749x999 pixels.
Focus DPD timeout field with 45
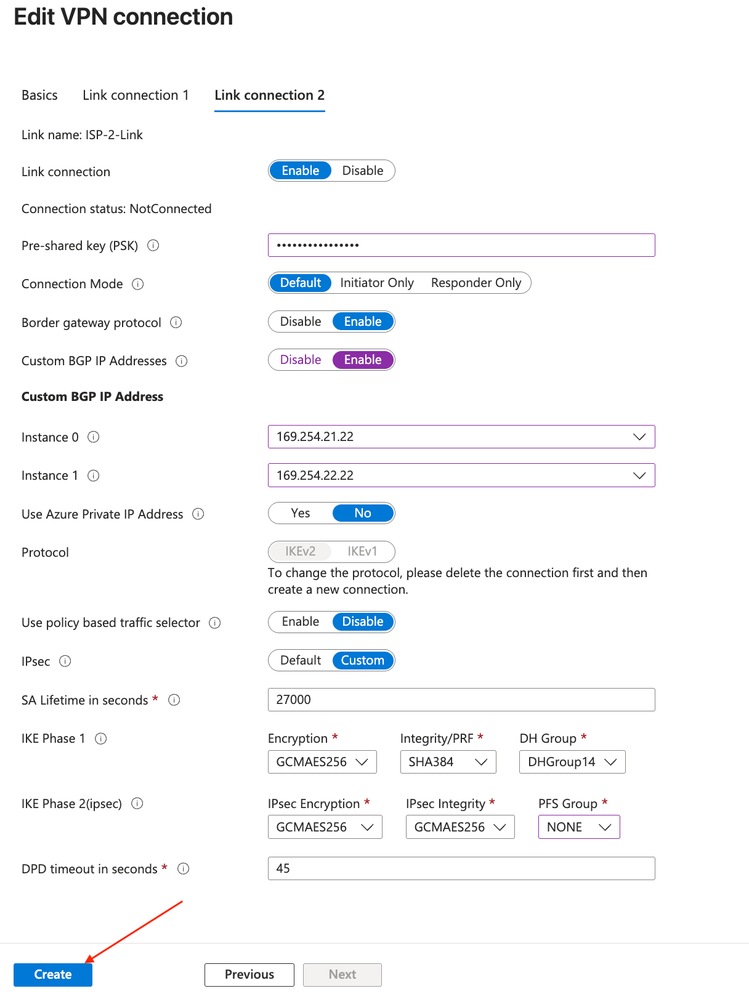(x=461, y=868)
